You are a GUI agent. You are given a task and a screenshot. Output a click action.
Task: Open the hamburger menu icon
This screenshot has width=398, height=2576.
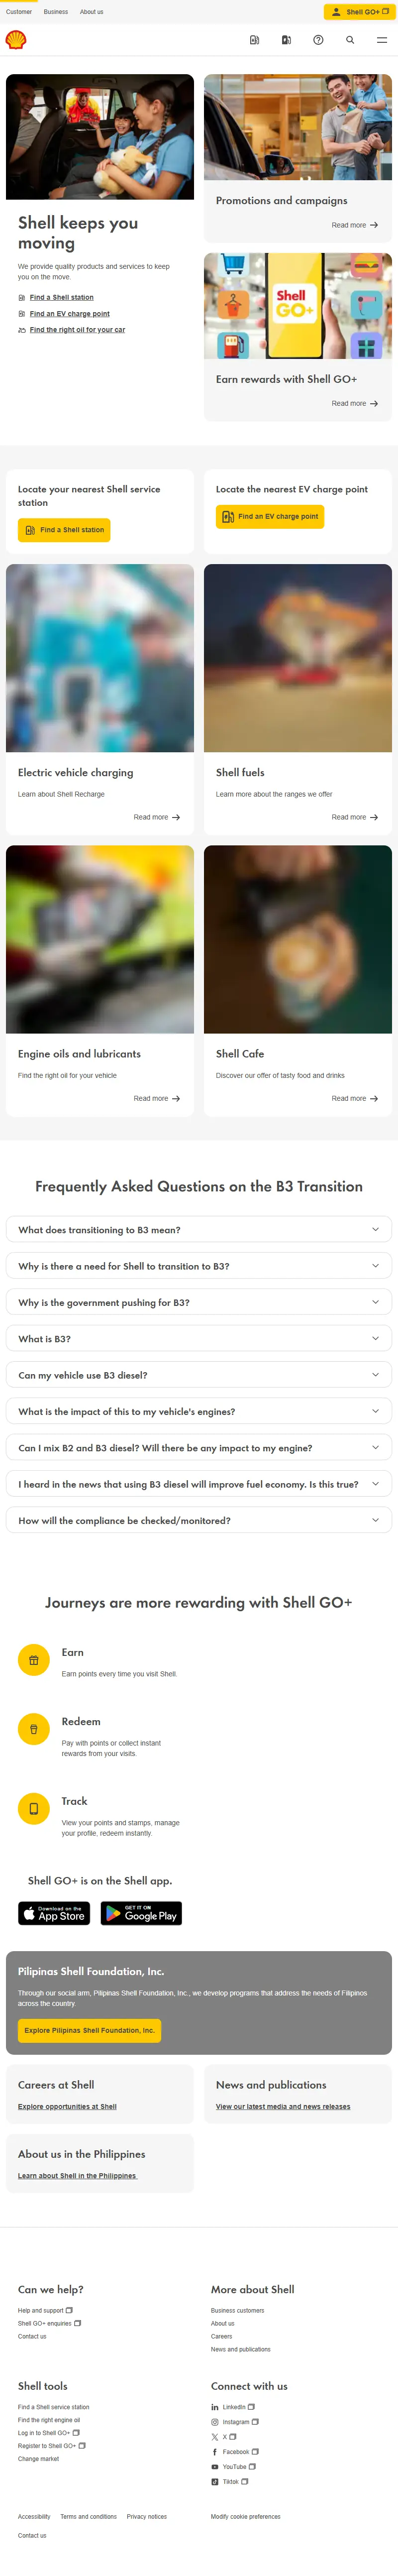click(x=382, y=40)
